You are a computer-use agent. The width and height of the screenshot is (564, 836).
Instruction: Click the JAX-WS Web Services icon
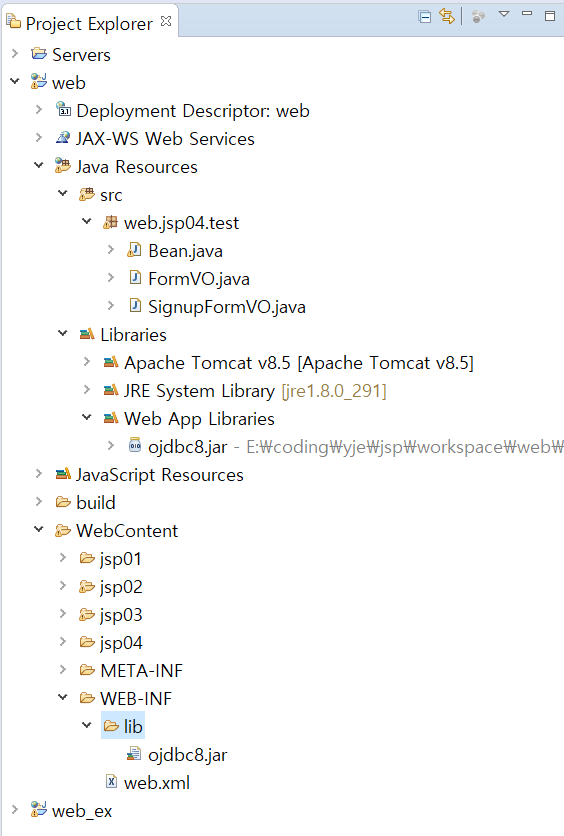(63, 138)
